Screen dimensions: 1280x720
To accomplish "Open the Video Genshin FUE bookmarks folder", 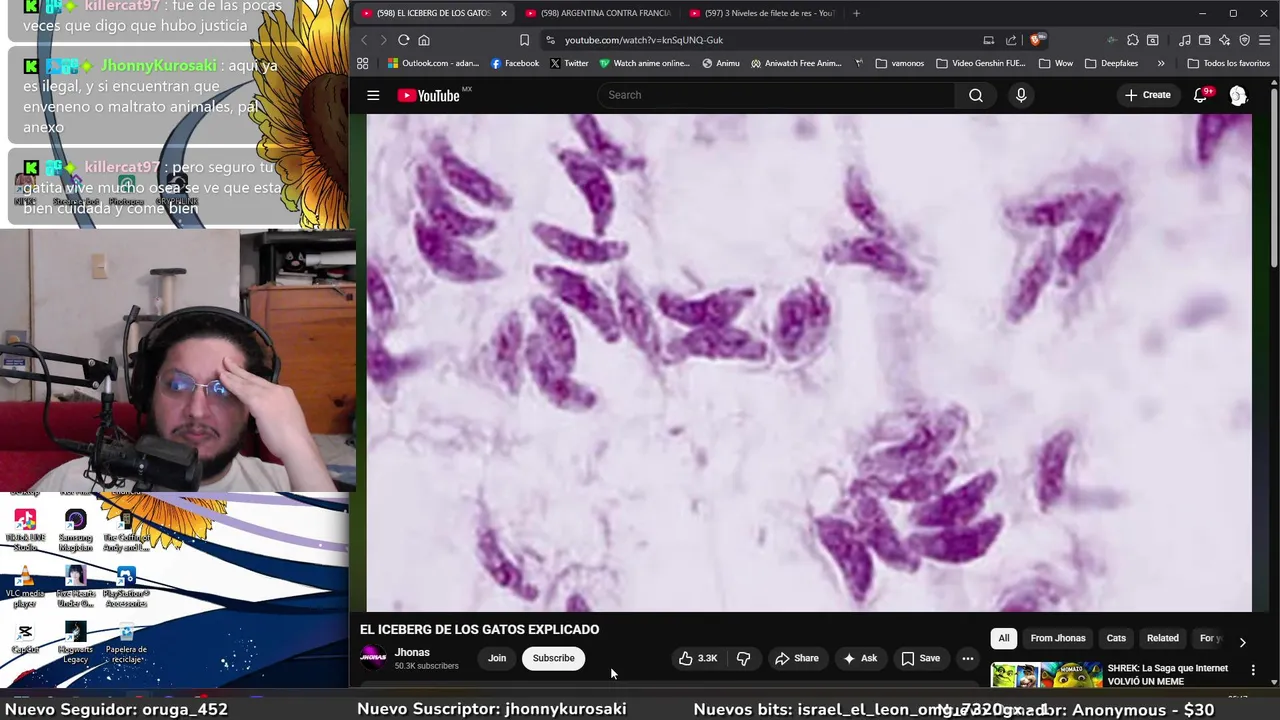I will (981, 63).
